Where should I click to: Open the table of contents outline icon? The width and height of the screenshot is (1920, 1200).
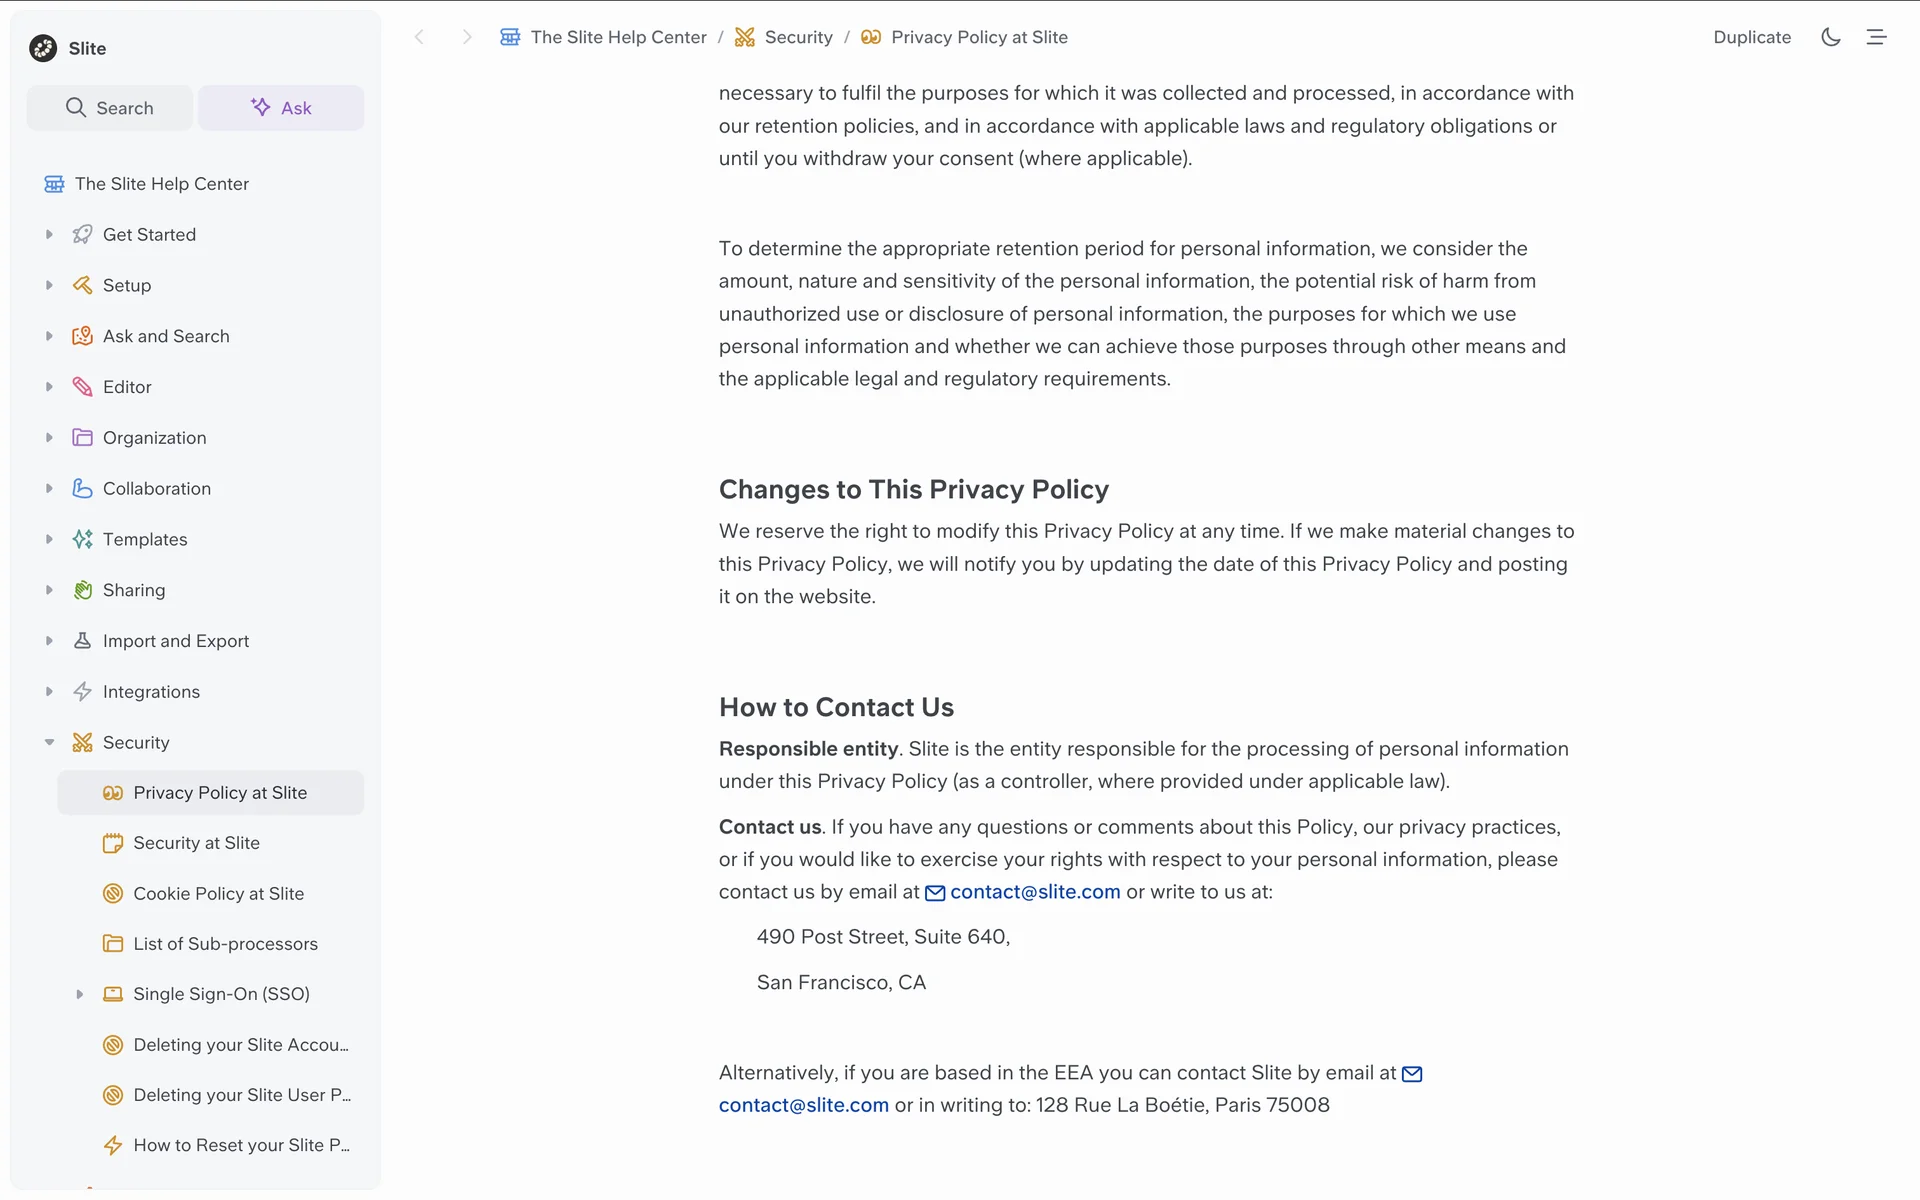pyautogui.click(x=1876, y=37)
